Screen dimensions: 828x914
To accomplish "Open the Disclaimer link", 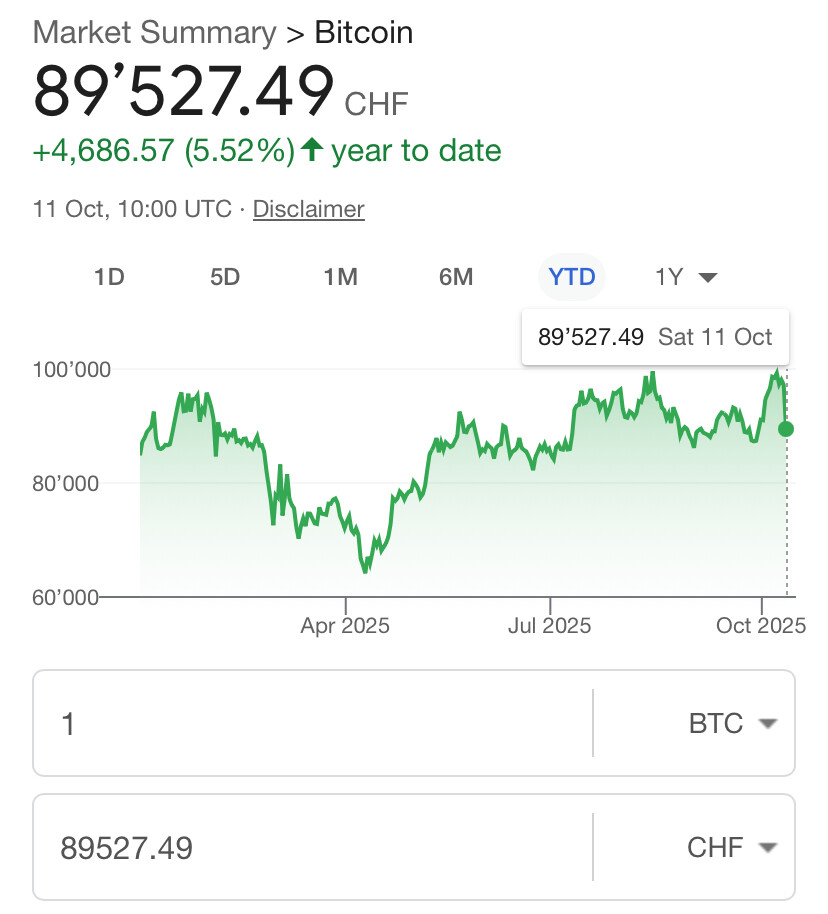I will coord(308,209).
